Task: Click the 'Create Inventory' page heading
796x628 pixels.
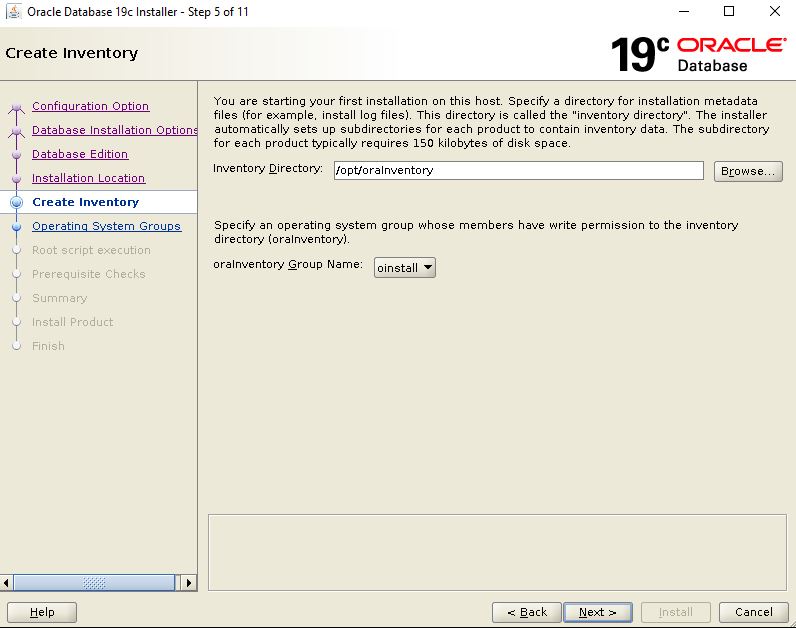Action: [72, 53]
